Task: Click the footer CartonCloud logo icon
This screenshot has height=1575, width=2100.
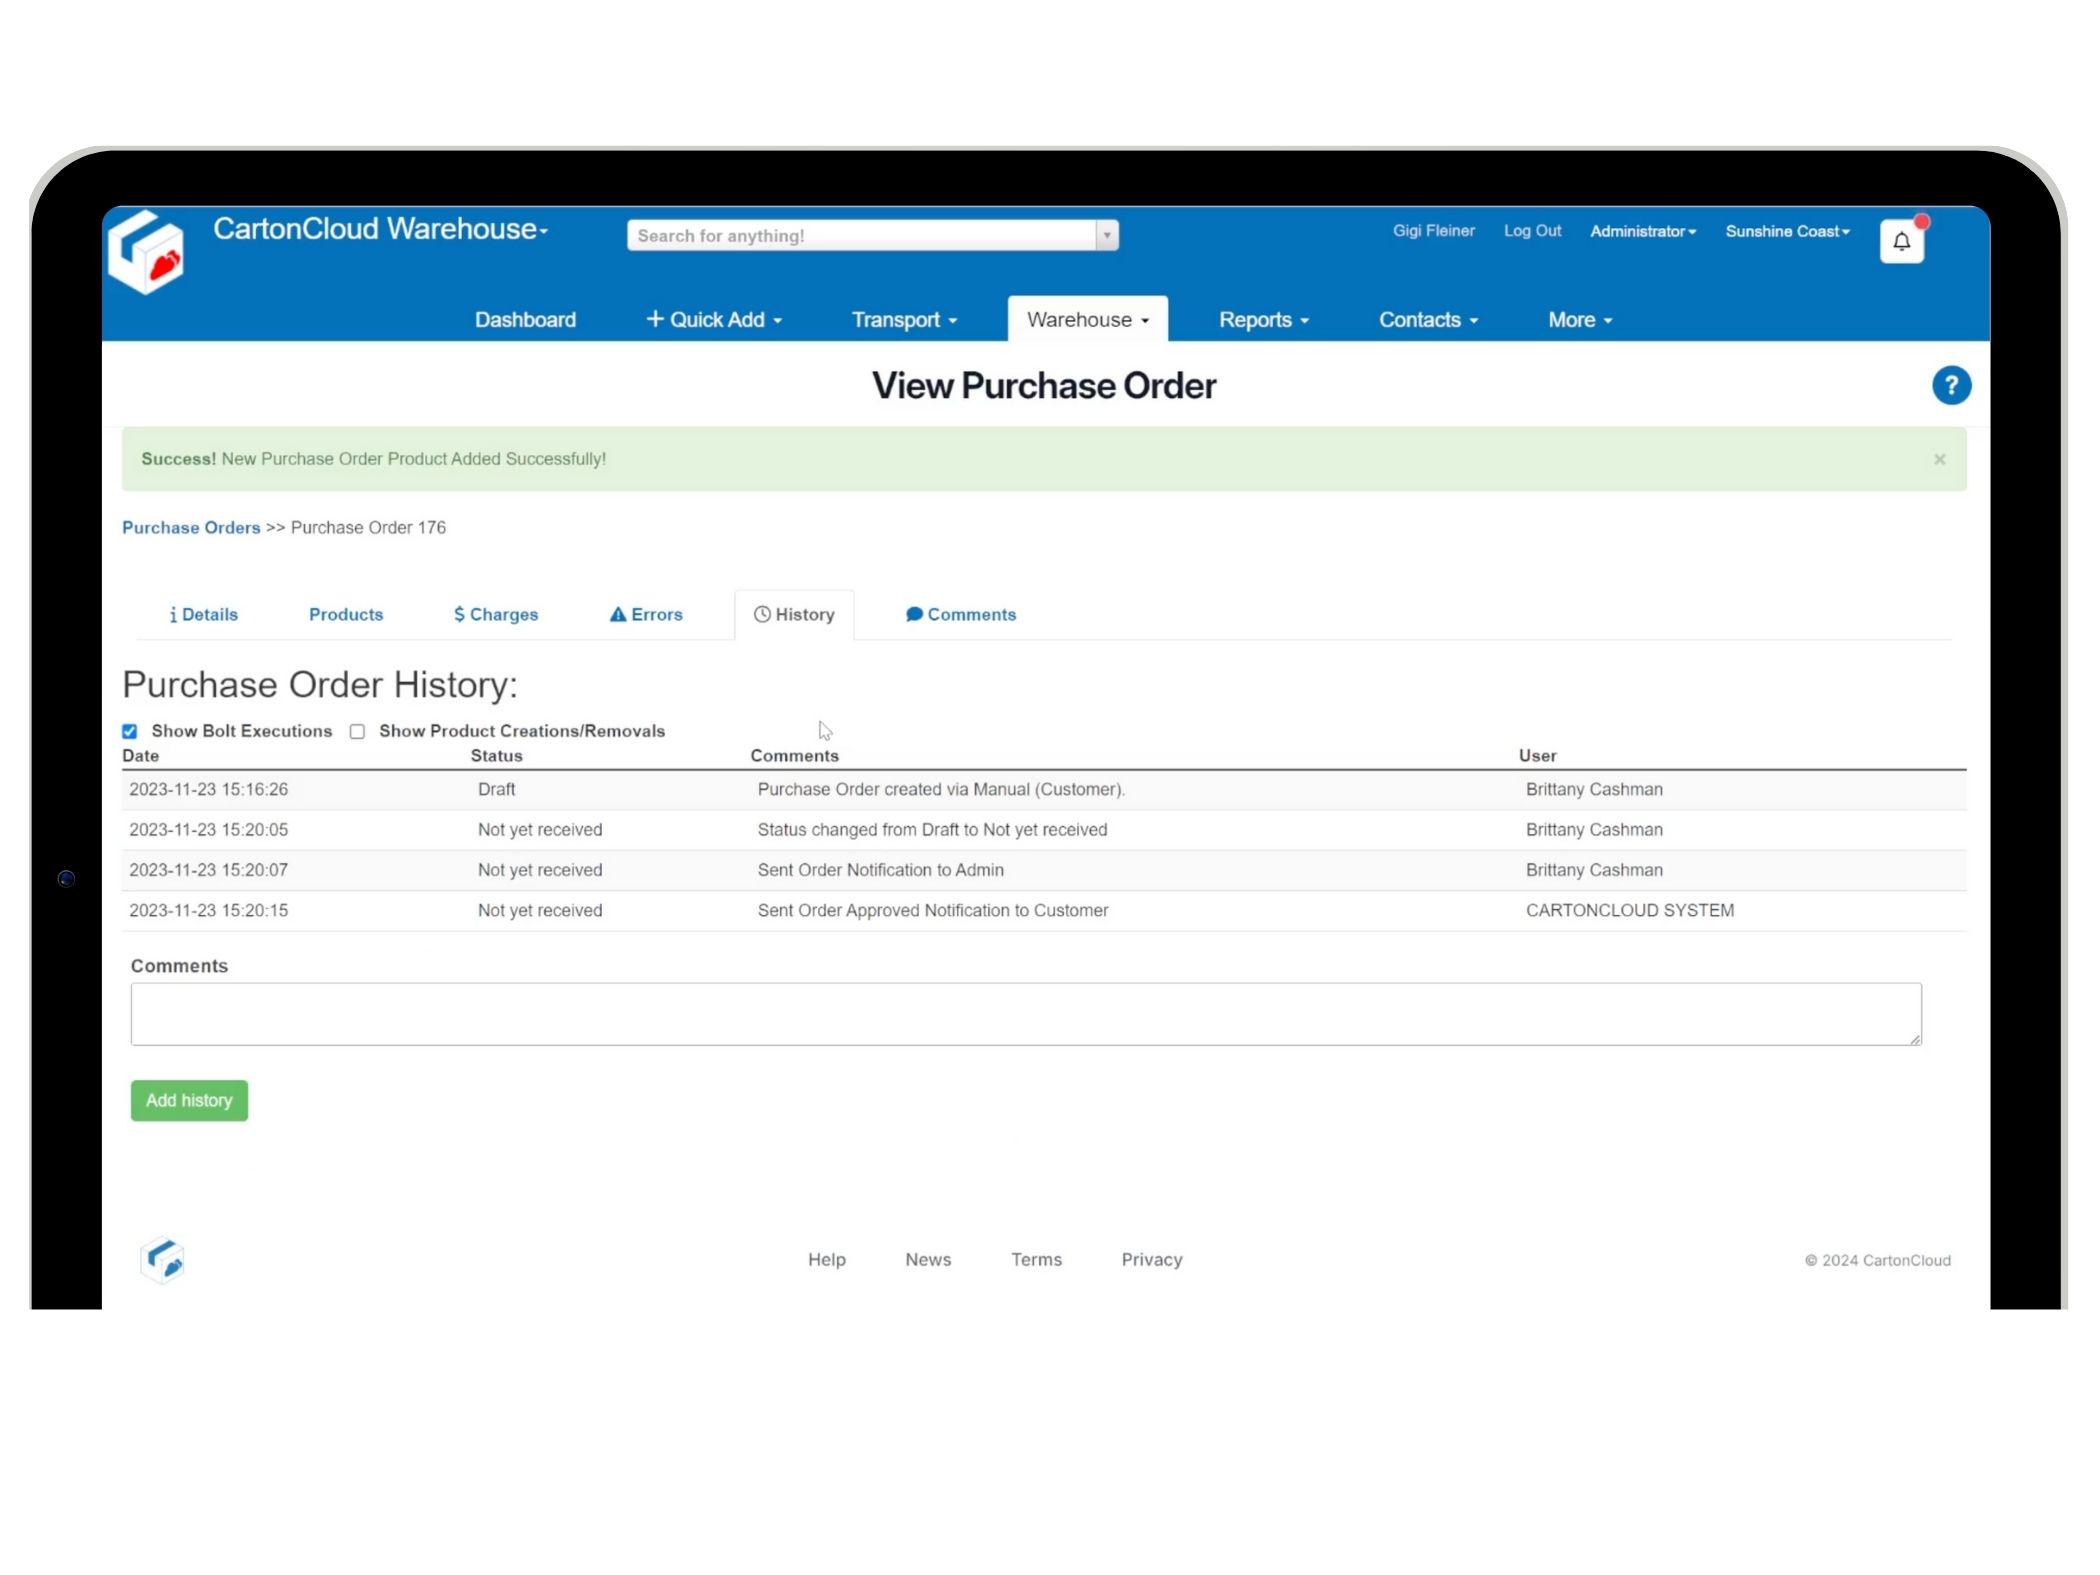Action: point(163,1259)
